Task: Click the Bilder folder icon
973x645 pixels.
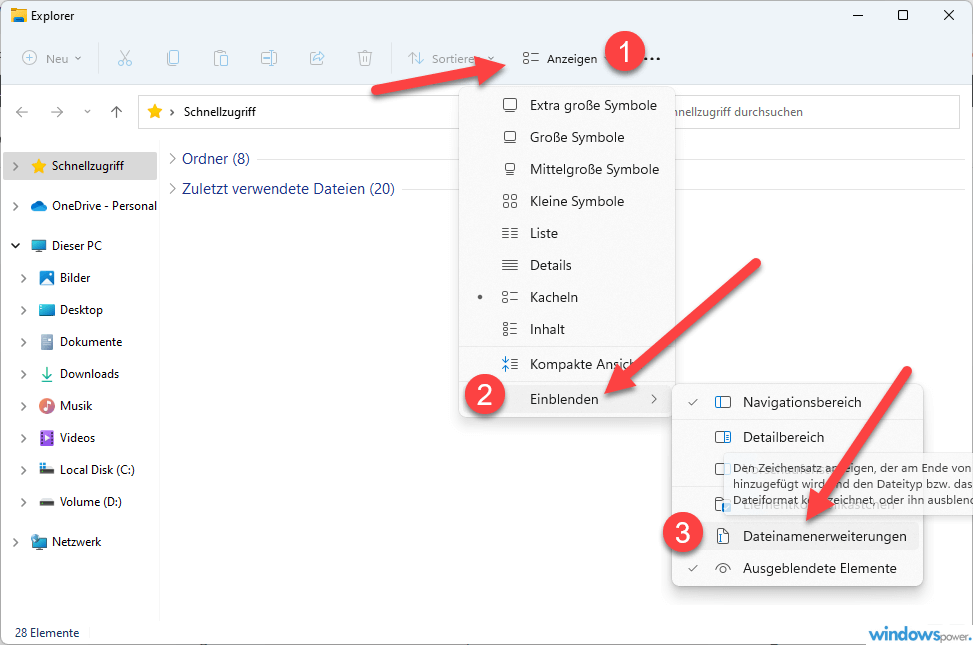Action: coord(47,277)
